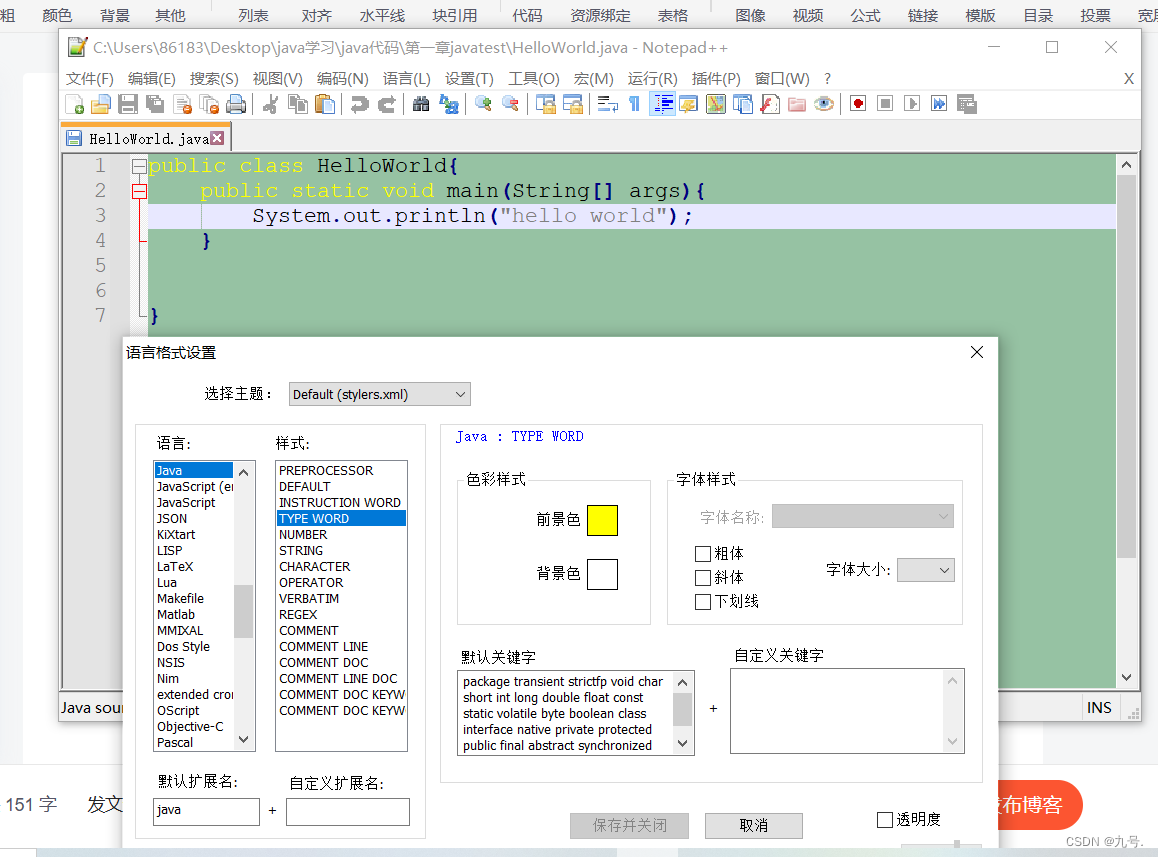This screenshot has width=1158, height=857.
Task: Click the up arrow of editor vertical scrollbar
Action: [x=1126, y=165]
